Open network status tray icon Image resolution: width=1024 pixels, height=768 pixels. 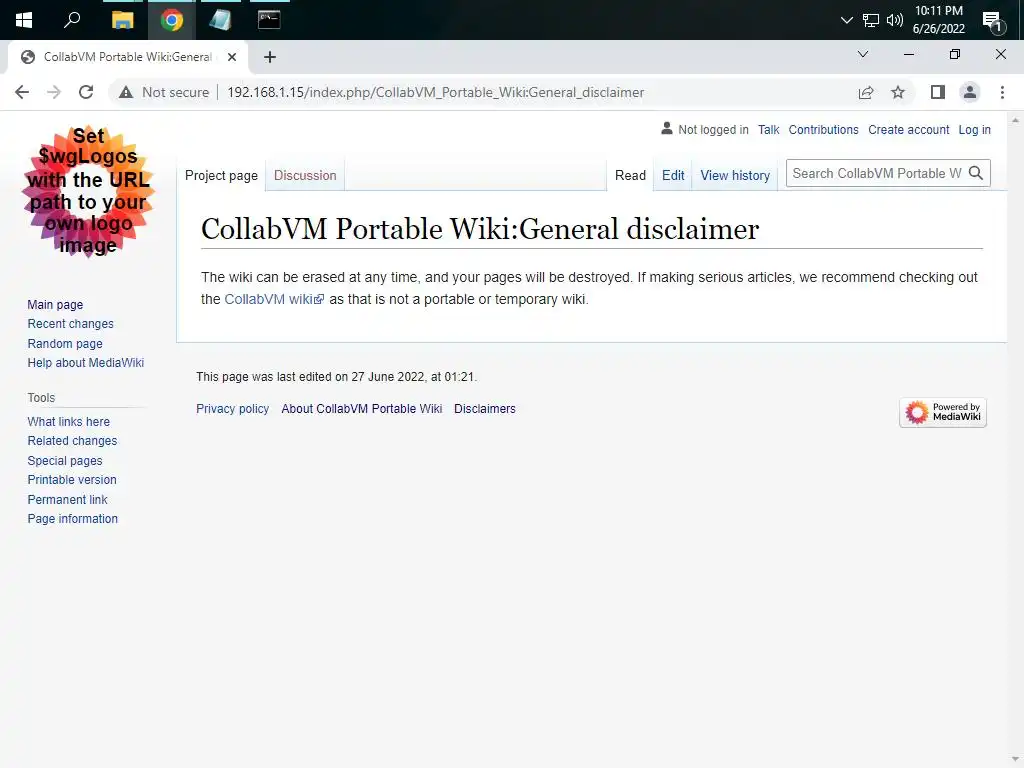pyautogui.click(x=871, y=20)
